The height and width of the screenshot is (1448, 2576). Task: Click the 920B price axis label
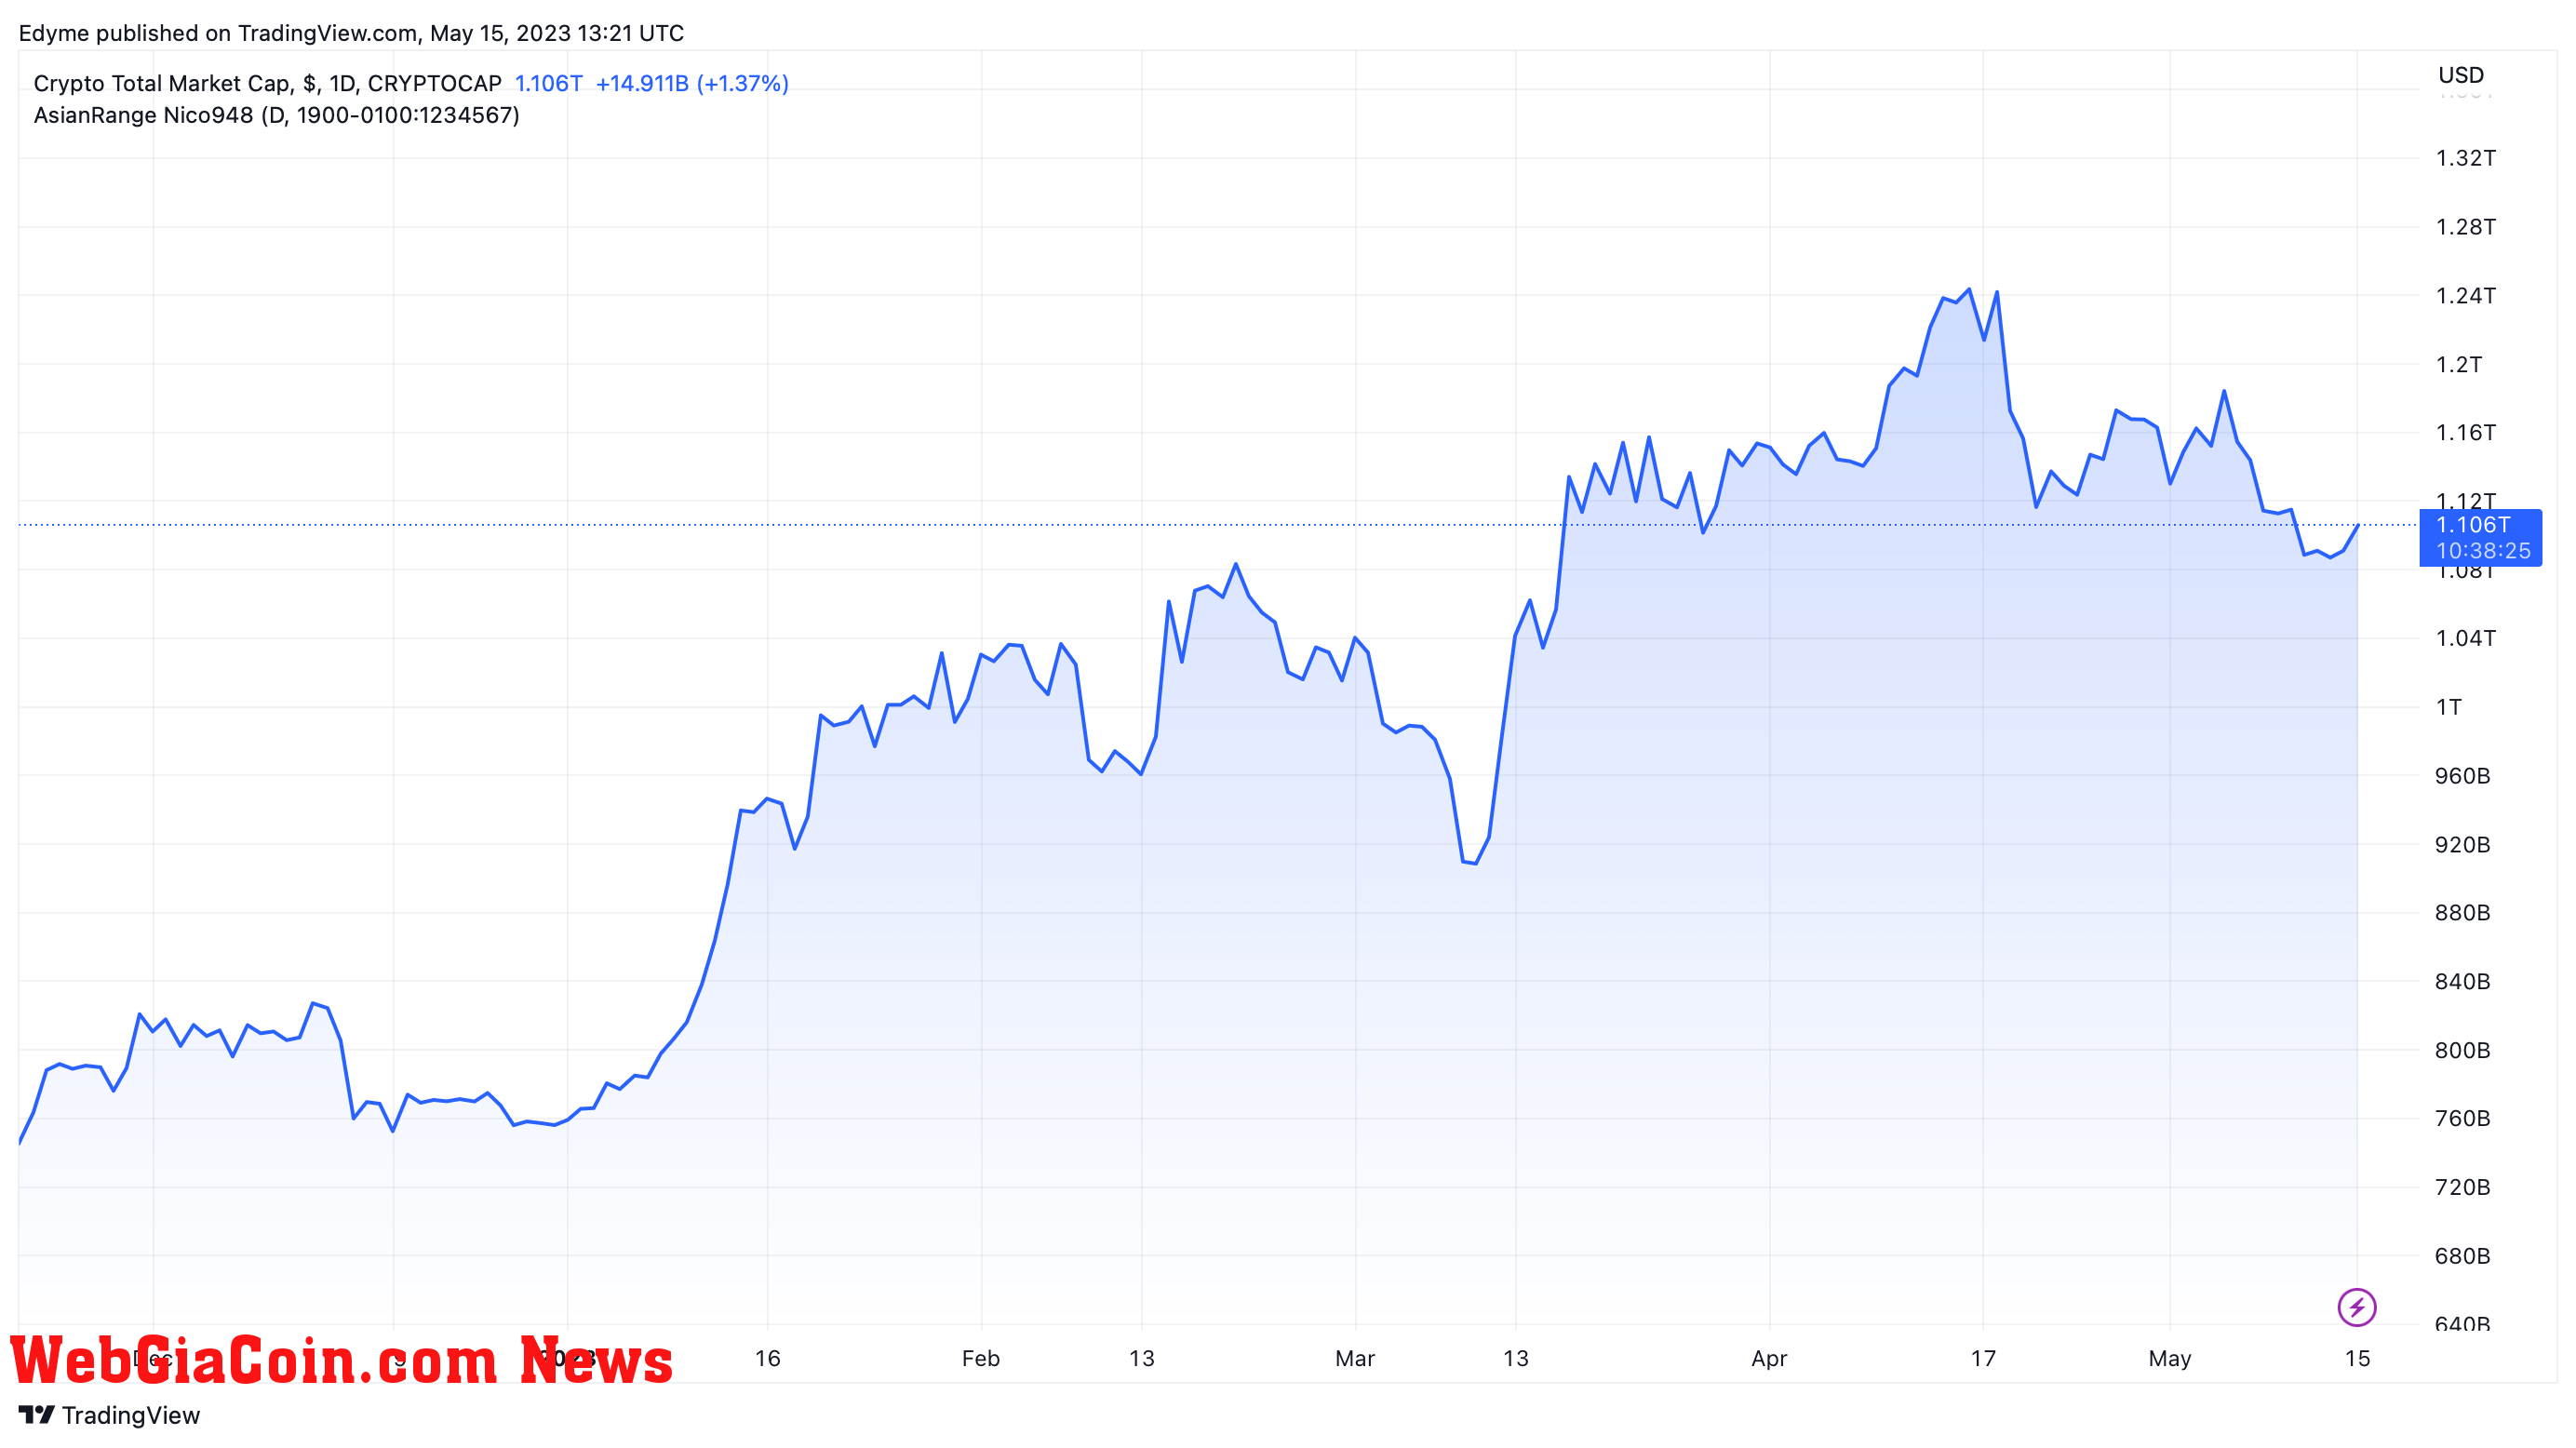click(x=2462, y=845)
